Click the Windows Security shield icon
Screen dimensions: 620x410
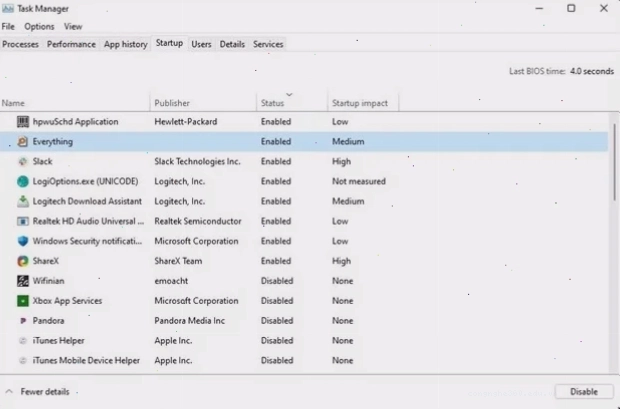point(23,241)
